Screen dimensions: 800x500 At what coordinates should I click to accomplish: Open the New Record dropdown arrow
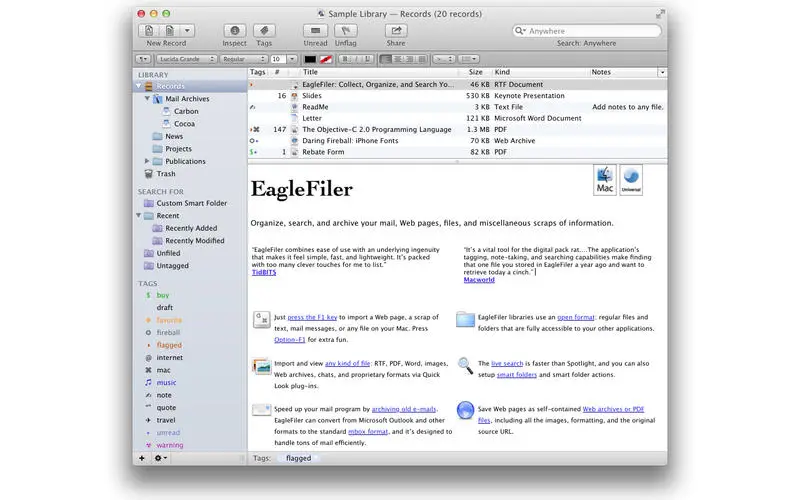[187, 31]
